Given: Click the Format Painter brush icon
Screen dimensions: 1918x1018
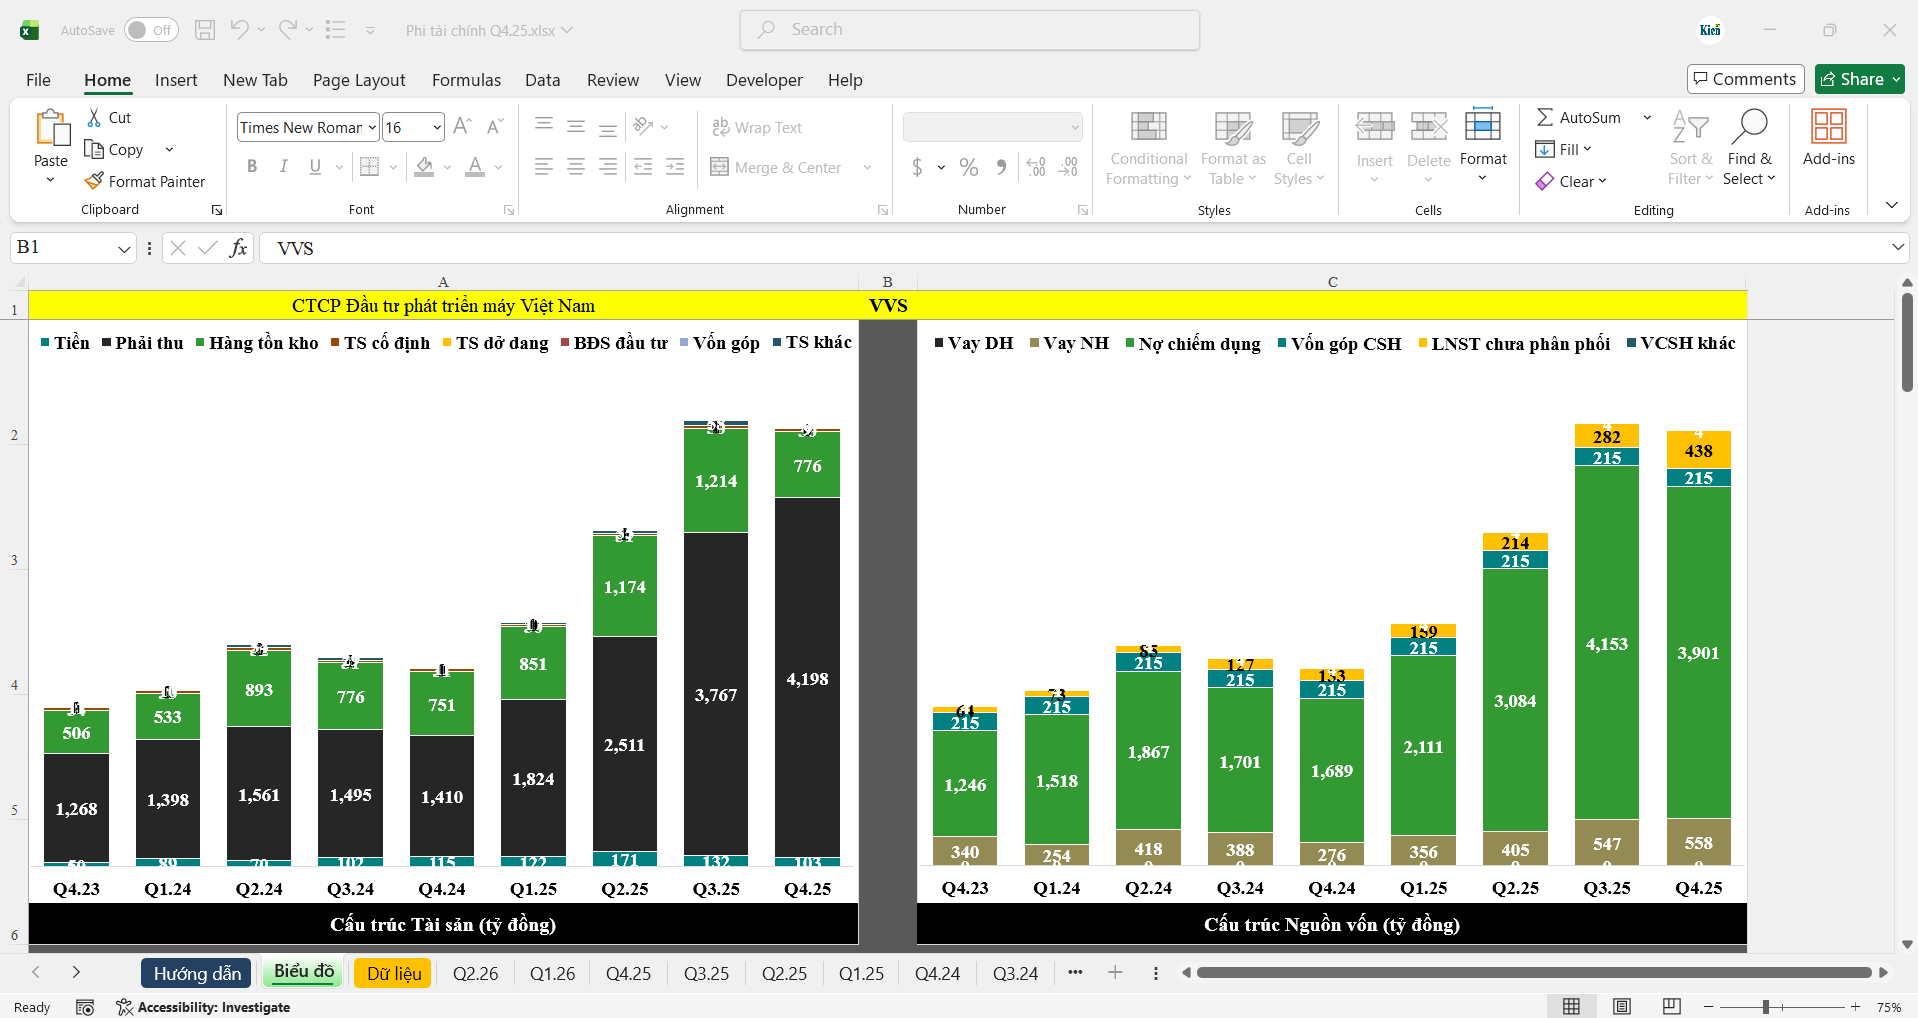Looking at the screenshot, I should pyautogui.click(x=94, y=181).
